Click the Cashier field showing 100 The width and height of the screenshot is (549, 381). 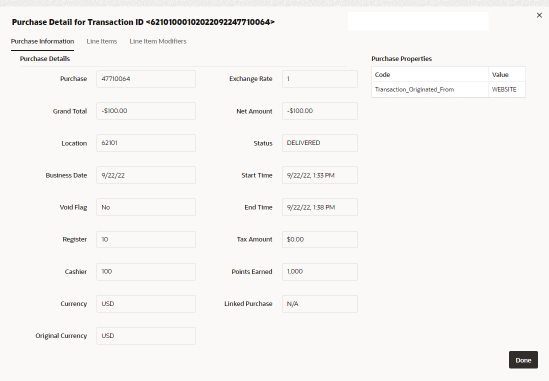point(146,272)
